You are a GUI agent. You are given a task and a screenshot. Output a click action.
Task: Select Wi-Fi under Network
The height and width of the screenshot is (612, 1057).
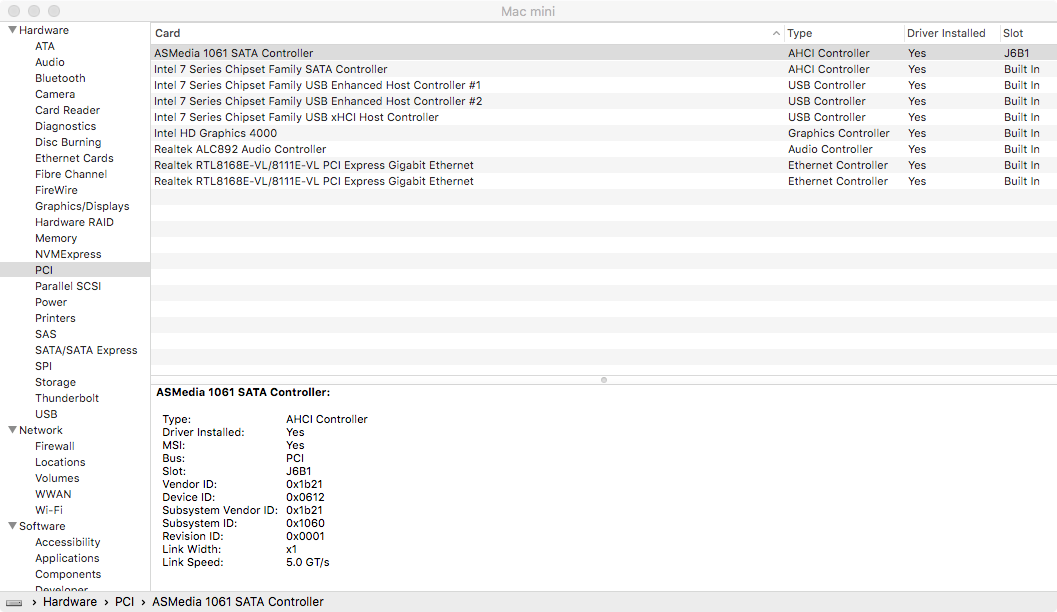pyautogui.click(x=49, y=510)
